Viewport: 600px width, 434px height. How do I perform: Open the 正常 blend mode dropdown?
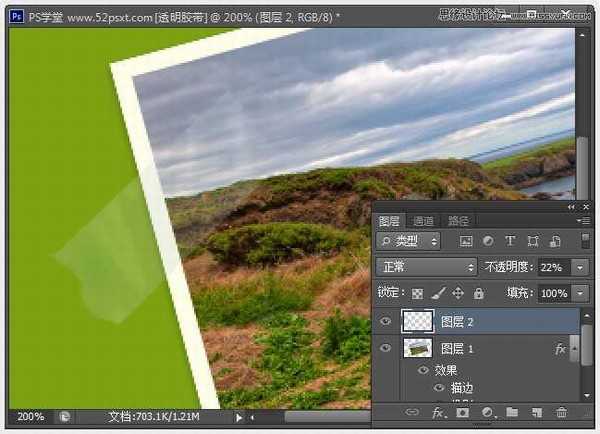click(x=426, y=268)
